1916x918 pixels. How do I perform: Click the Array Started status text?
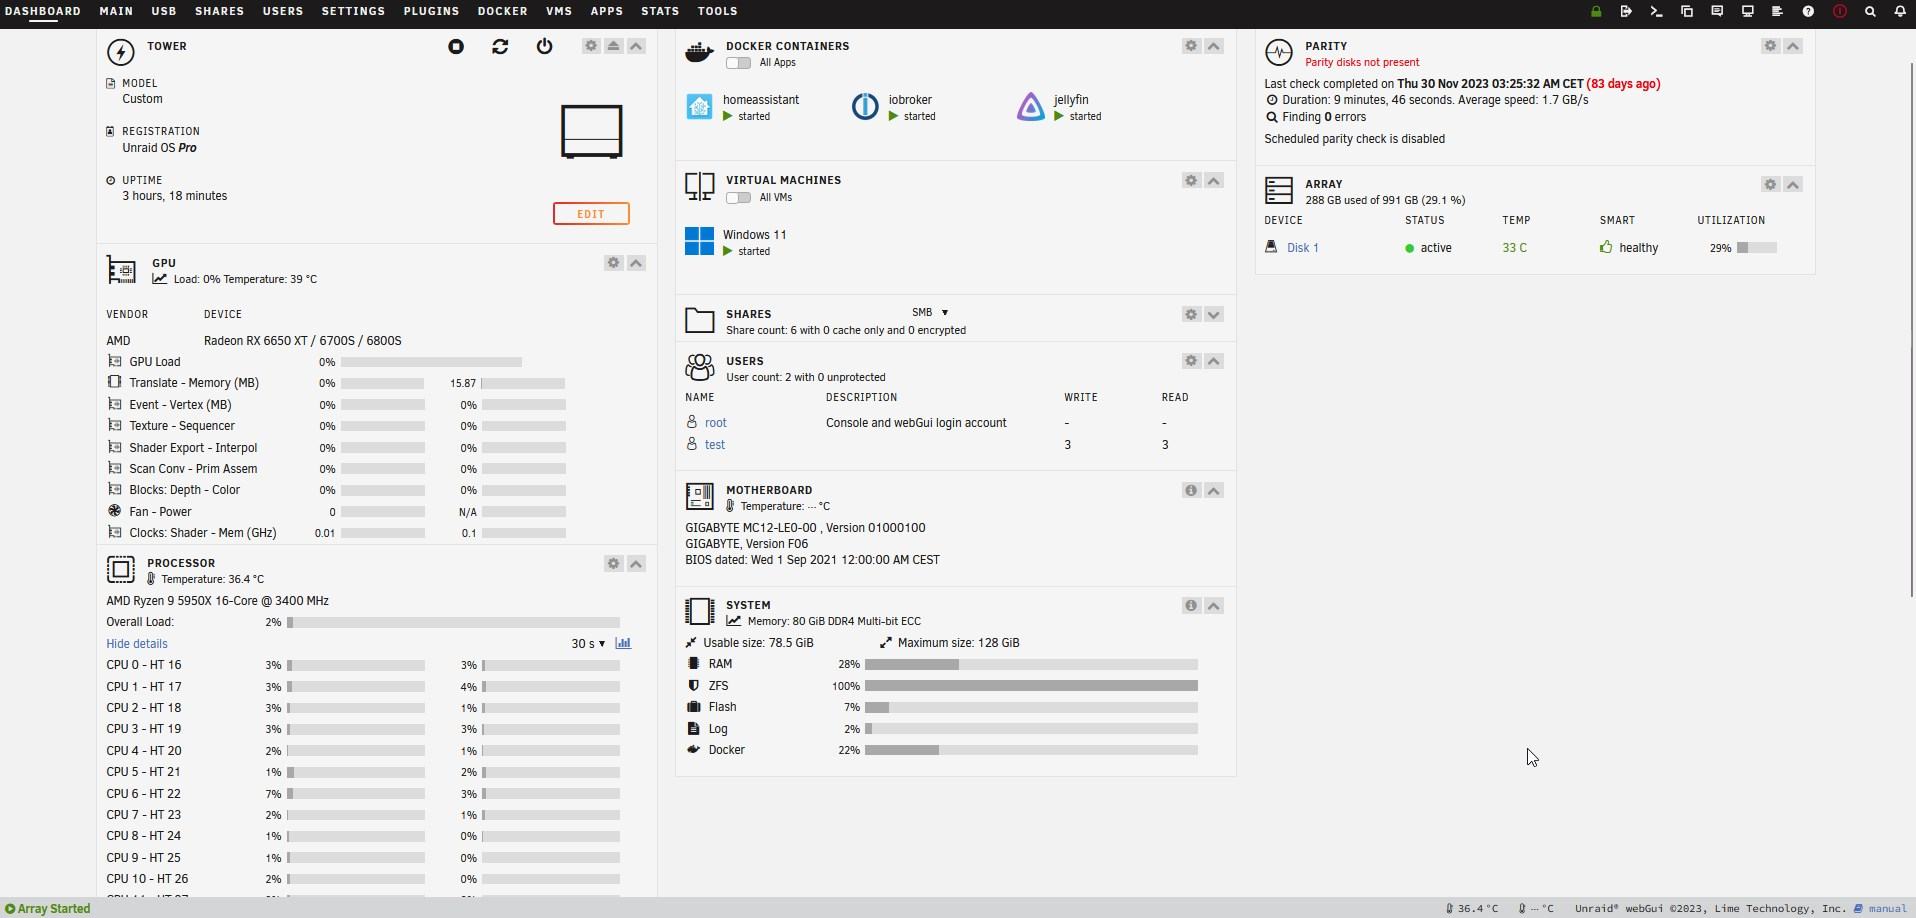click(x=54, y=909)
